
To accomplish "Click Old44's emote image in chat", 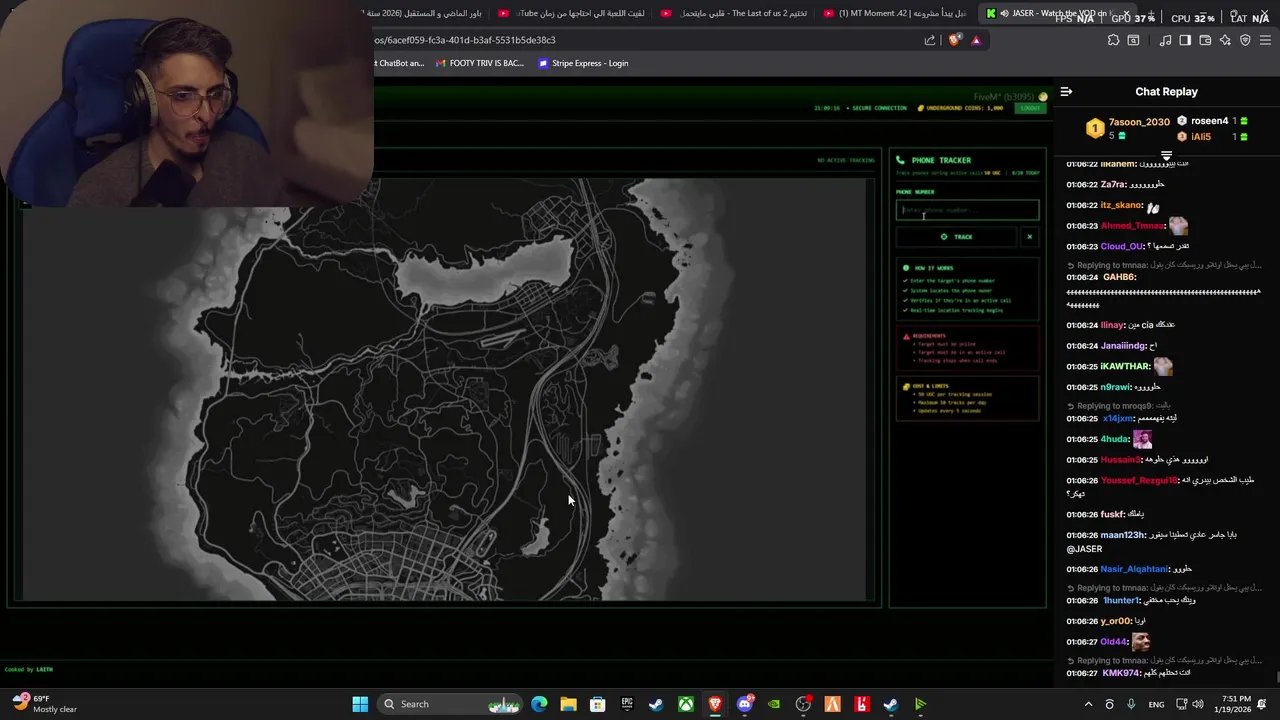I will pyautogui.click(x=1140, y=642).
